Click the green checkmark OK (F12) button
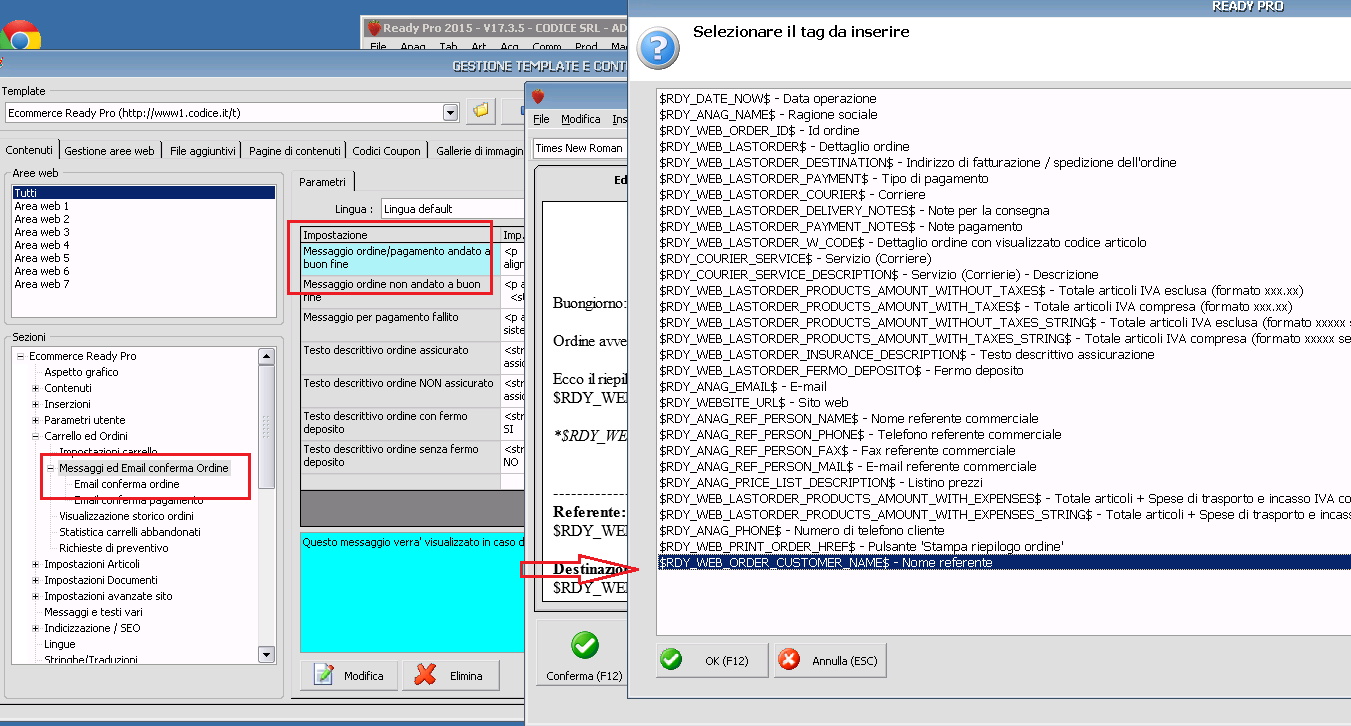The height and width of the screenshot is (726, 1351). click(x=711, y=661)
